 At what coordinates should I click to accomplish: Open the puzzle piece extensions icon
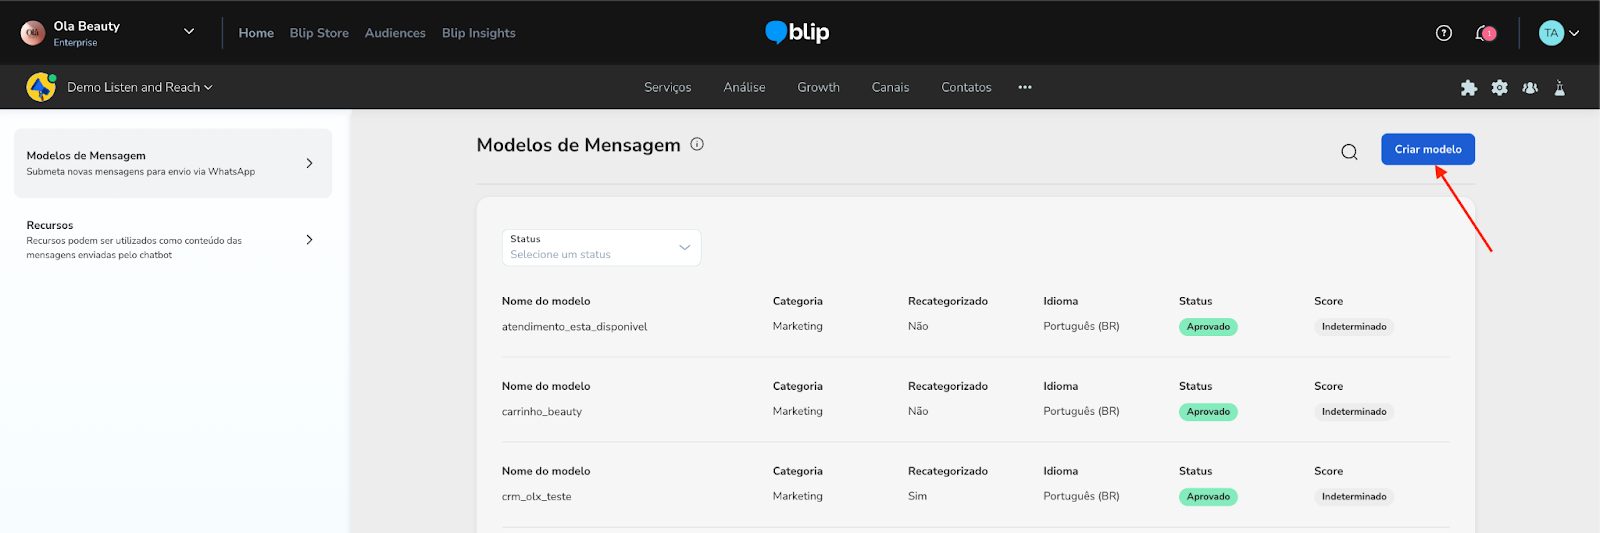click(1468, 88)
